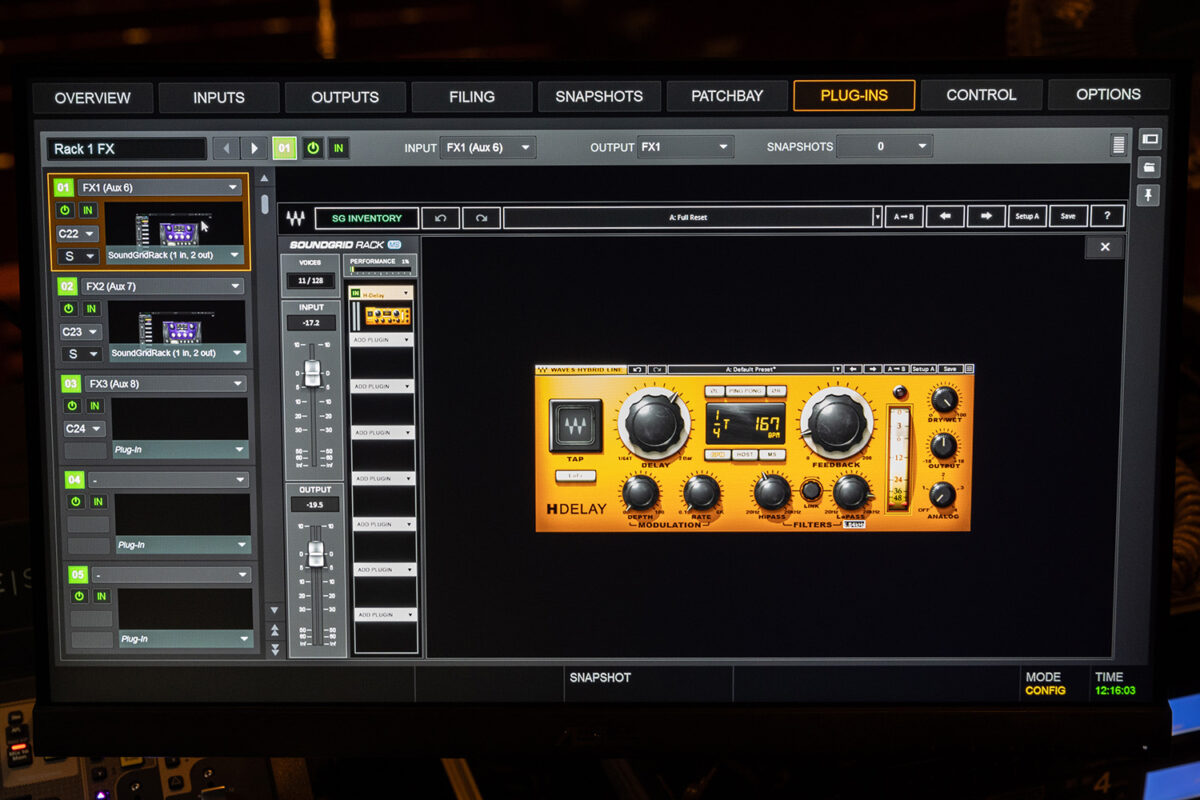The width and height of the screenshot is (1200, 800).
Task: Open the OUTPUT FX1 dropdown
Action: point(685,147)
